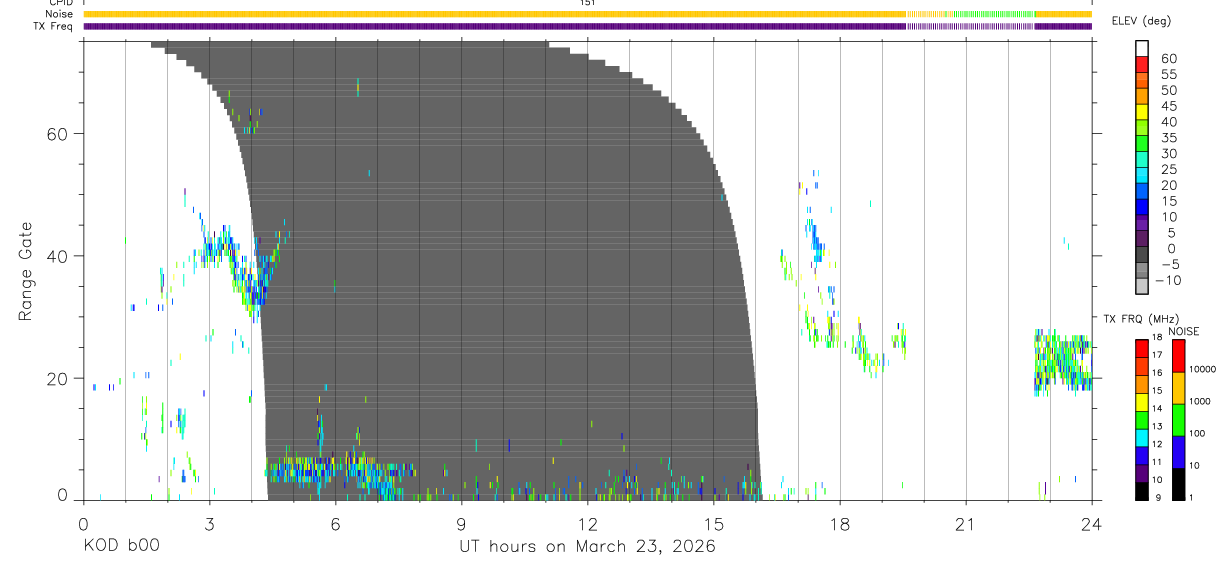Image resolution: width=1228 pixels, height=567 pixels.
Task: Click the "KOD b00" radar beam label
Action: [x=122, y=547]
